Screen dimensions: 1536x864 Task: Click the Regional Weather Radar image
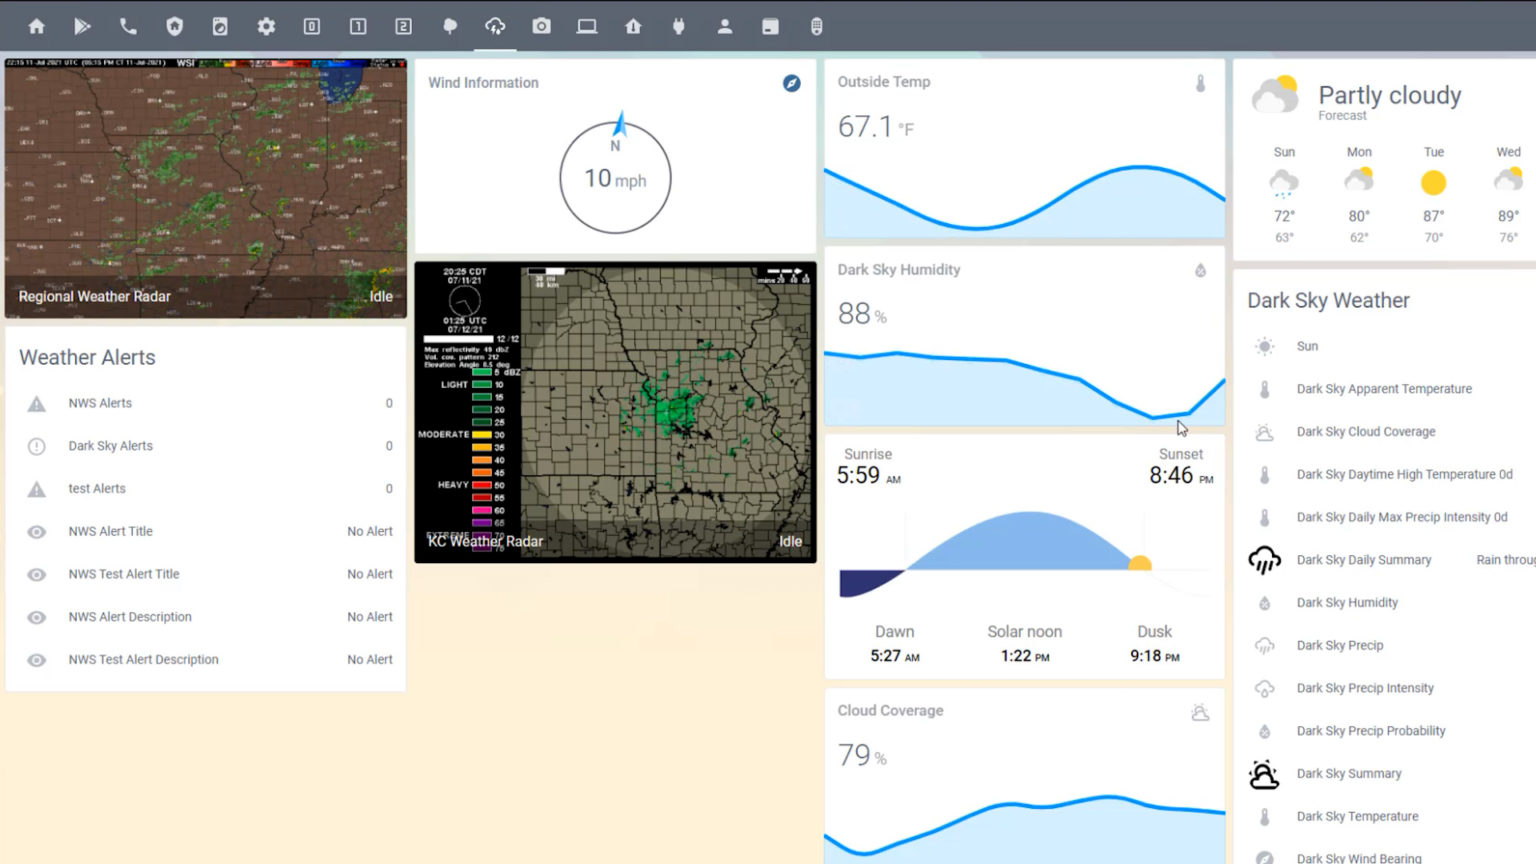[x=205, y=185]
